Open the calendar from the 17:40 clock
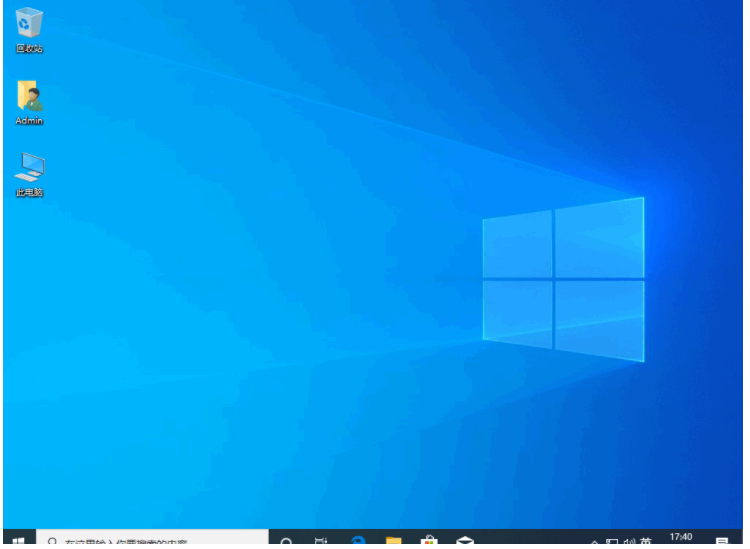Image resolution: width=750 pixels, height=549 pixels. pos(681,539)
